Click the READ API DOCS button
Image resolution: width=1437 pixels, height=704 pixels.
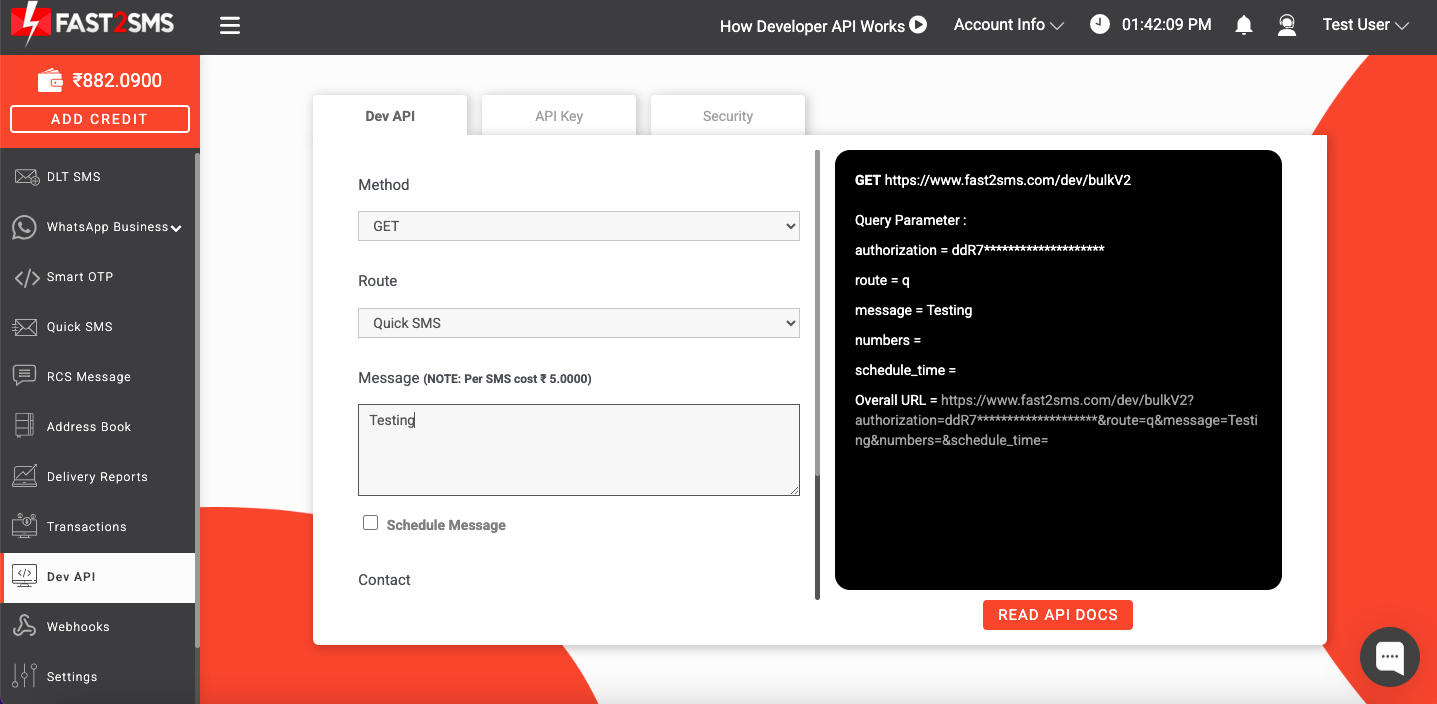[1058, 614]
